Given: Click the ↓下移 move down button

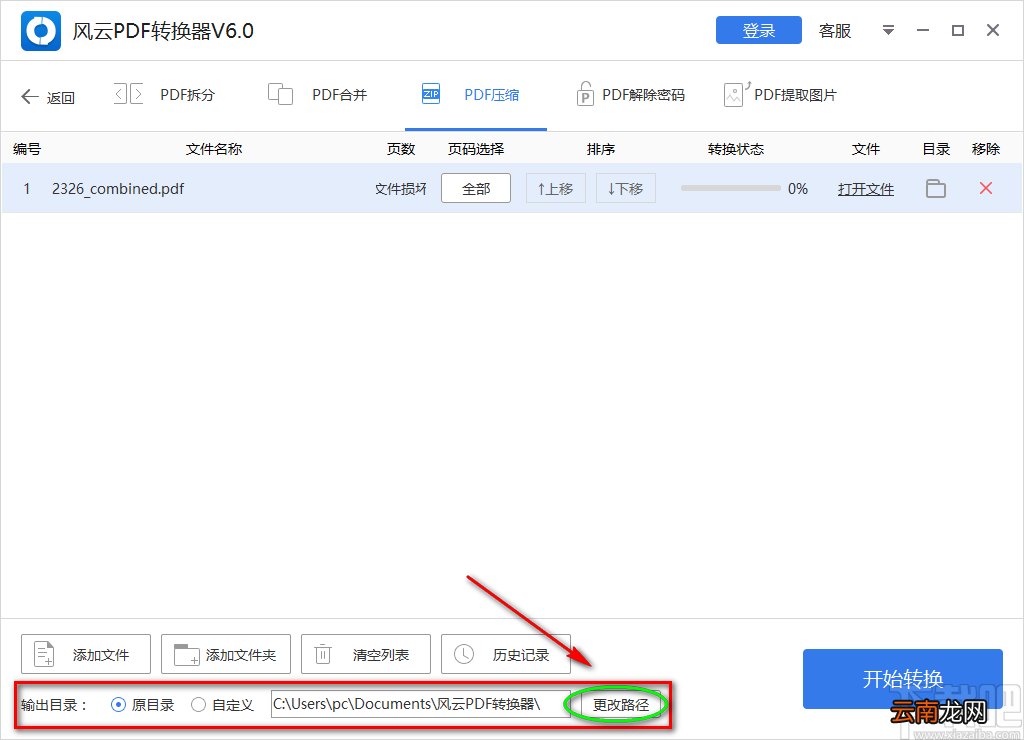Looking at the screenshot, I should click(626, 189).
